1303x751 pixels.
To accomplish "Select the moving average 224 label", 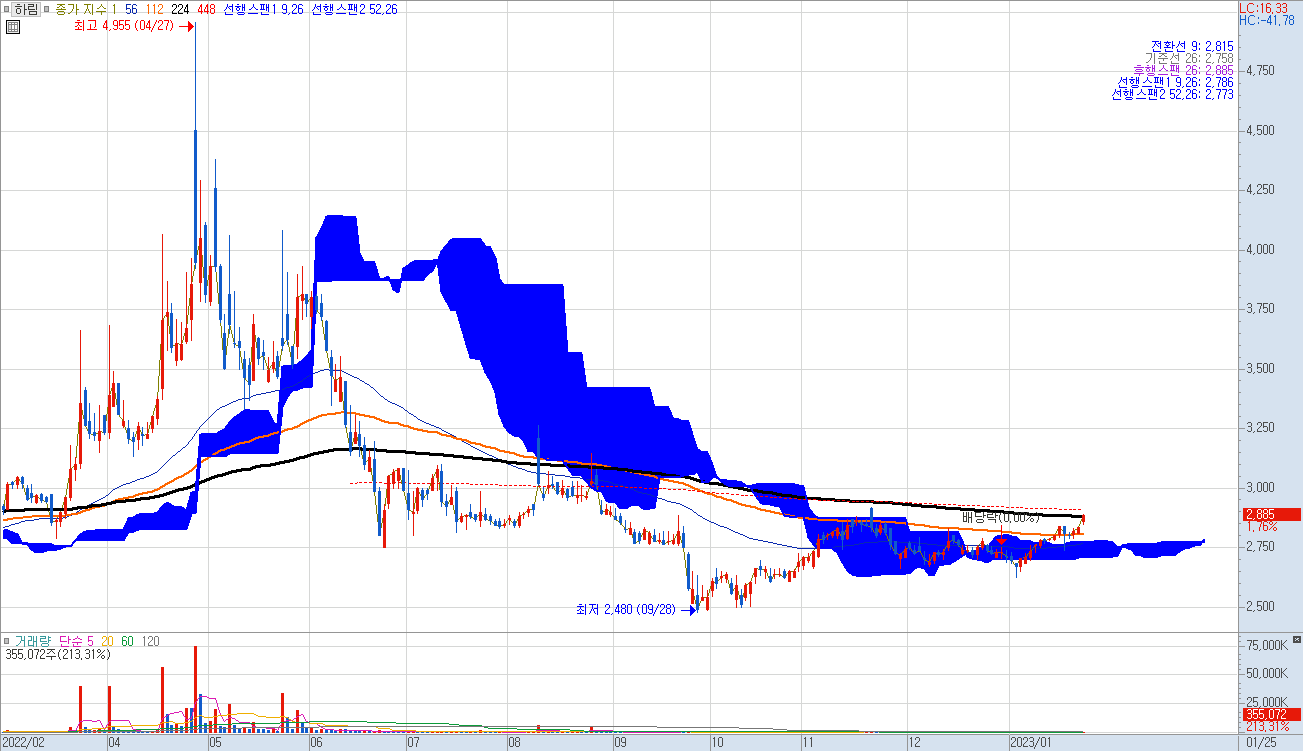I will [x=181, y=9].
